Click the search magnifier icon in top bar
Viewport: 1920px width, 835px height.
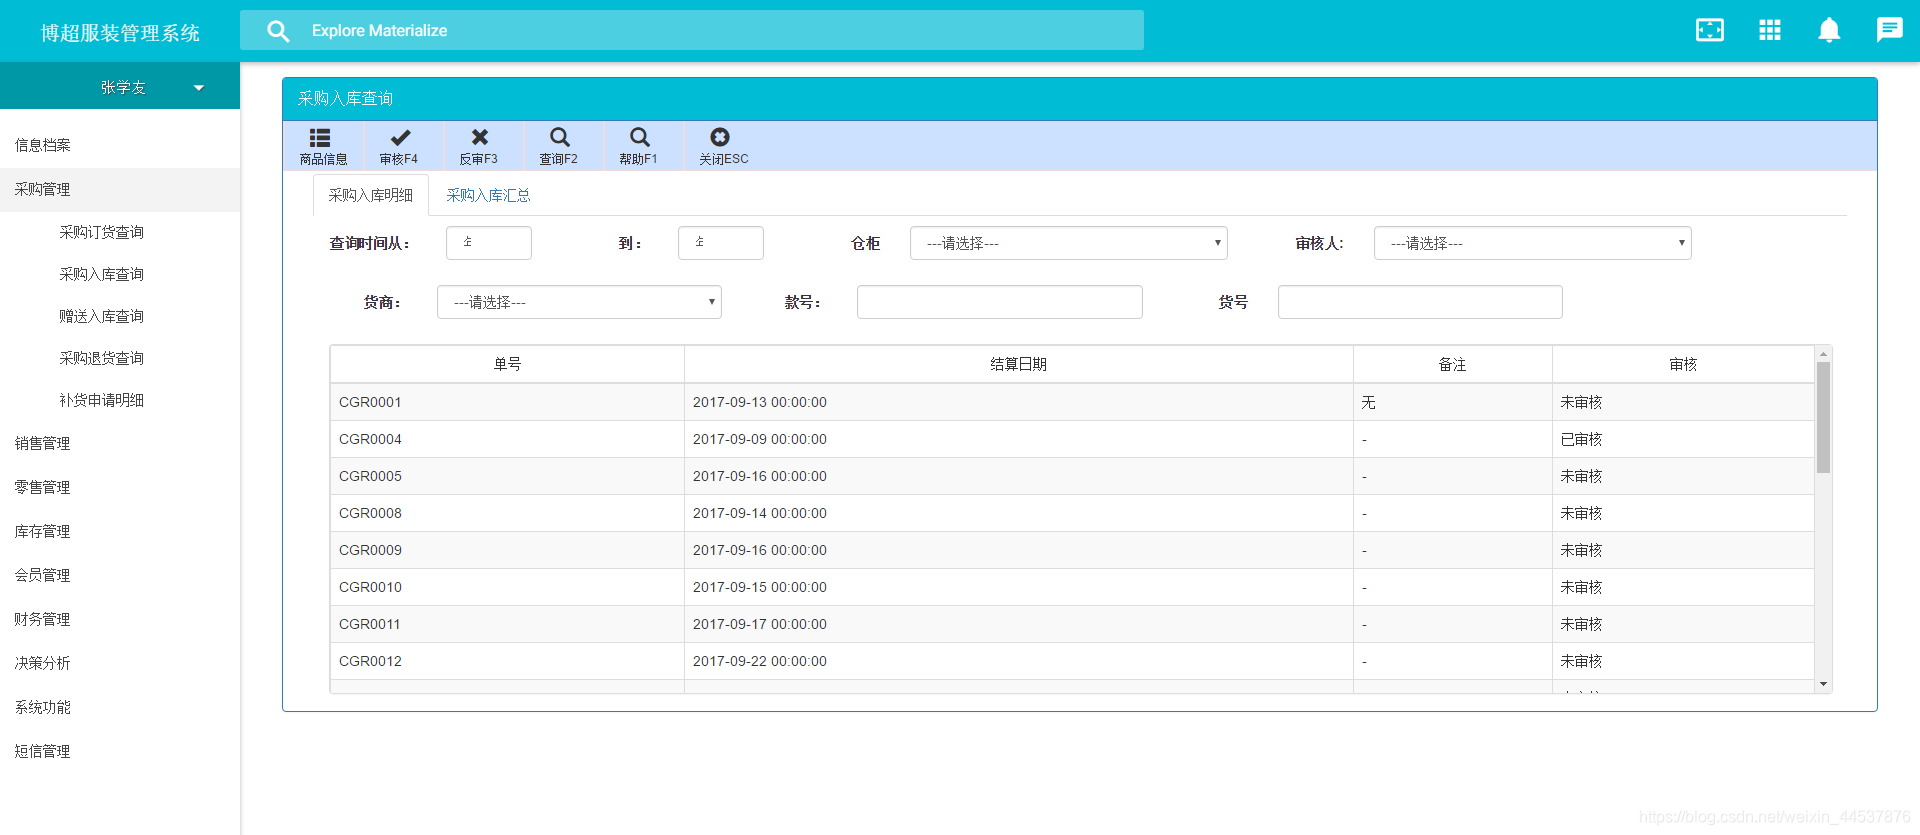[278, 31]
